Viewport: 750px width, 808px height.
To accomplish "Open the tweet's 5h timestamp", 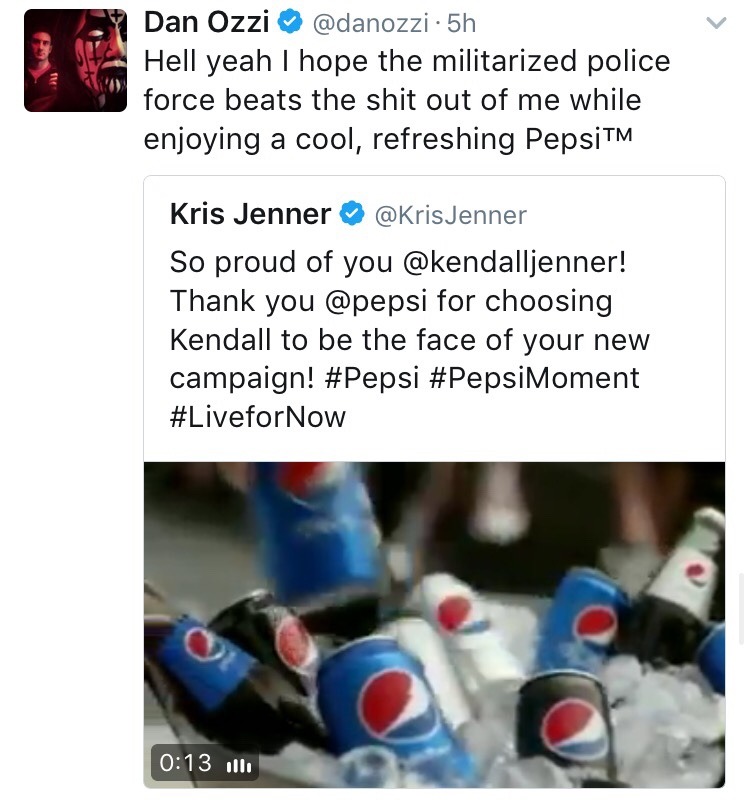I will [460, 22].
